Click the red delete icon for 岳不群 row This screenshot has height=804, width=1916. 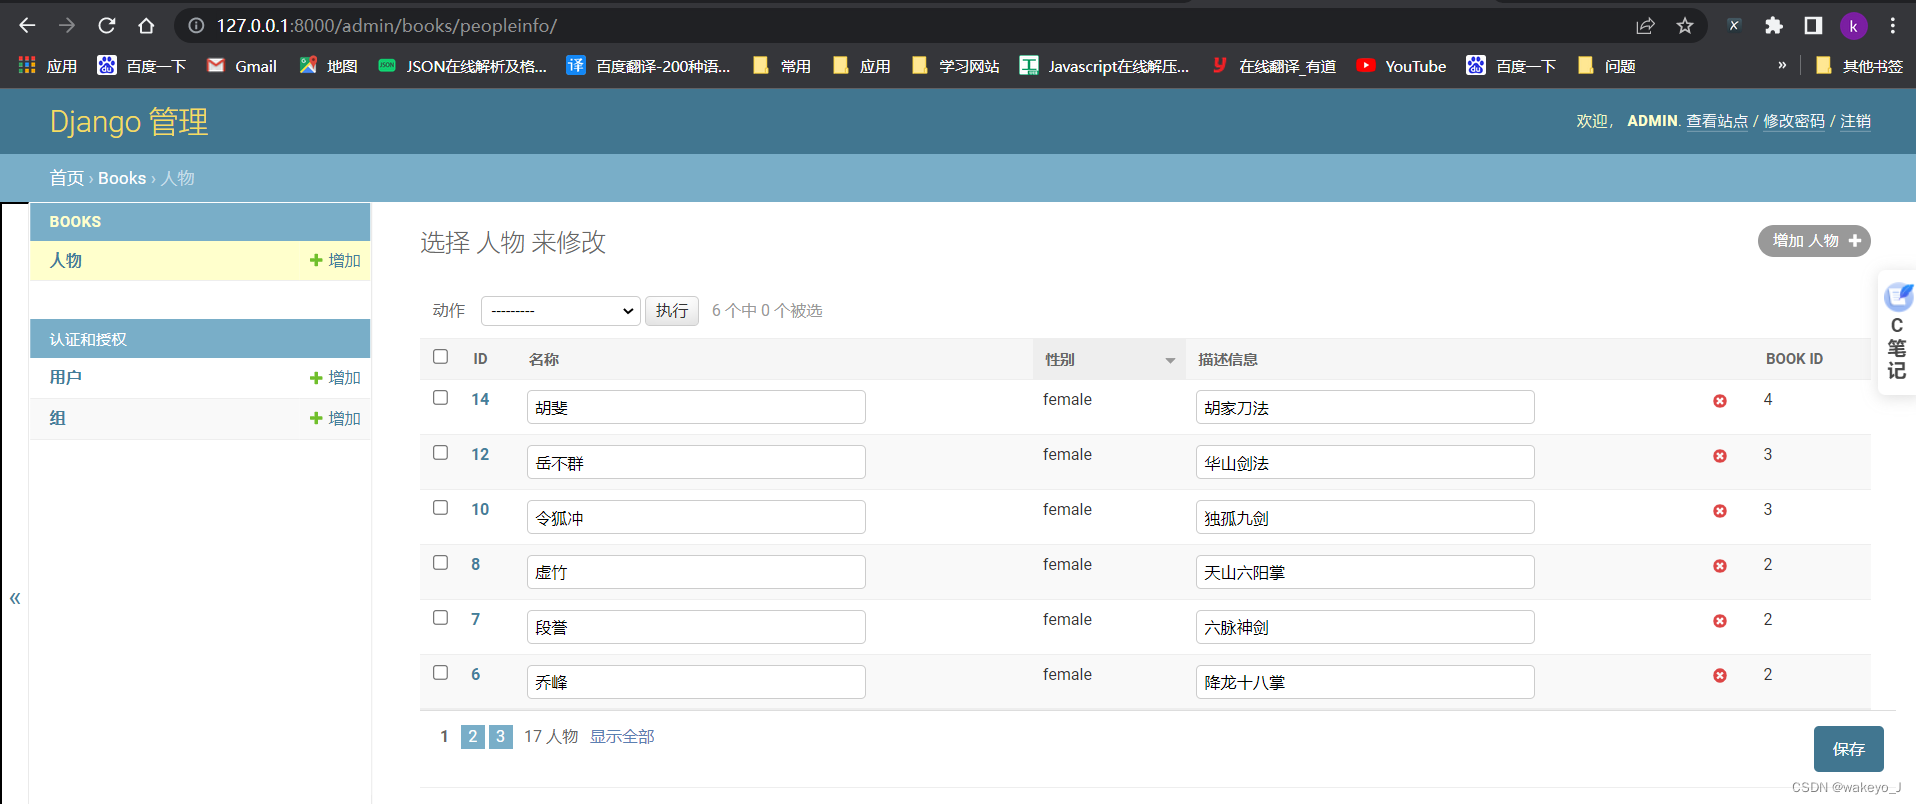(1720, 456)
